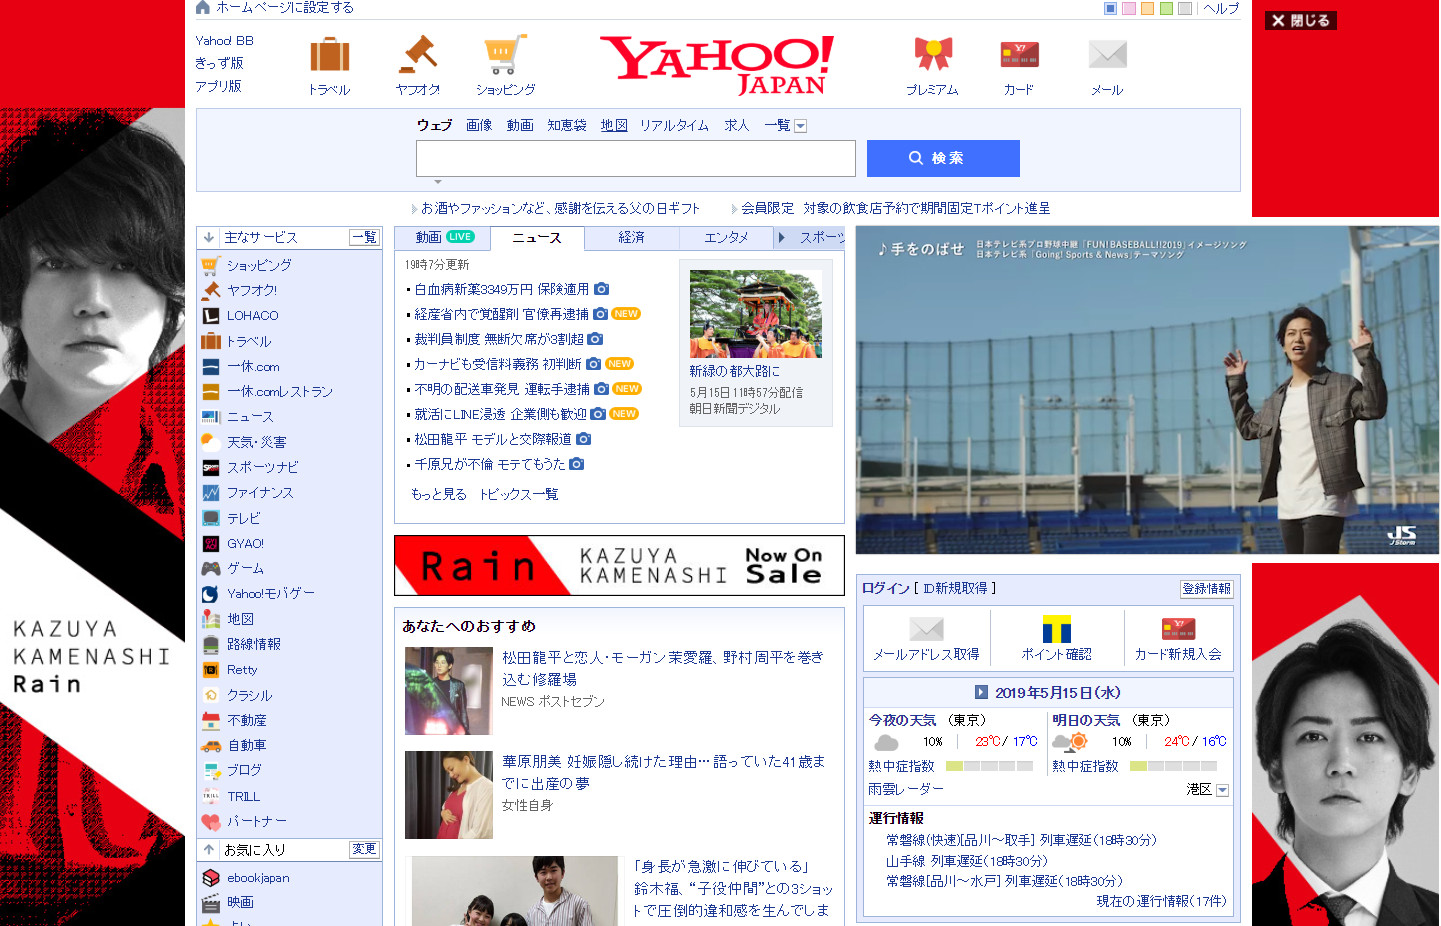This screenshot has height=926, width=1441.
Task: Click the スポーツナビ sidebar icon
Action: click(210, 467)
